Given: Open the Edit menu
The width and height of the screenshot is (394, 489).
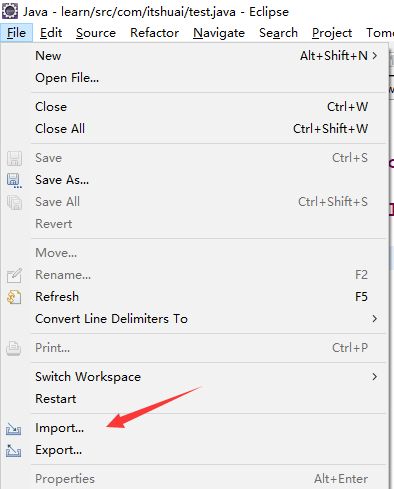Looking at the screenshot, I should 51,33.
